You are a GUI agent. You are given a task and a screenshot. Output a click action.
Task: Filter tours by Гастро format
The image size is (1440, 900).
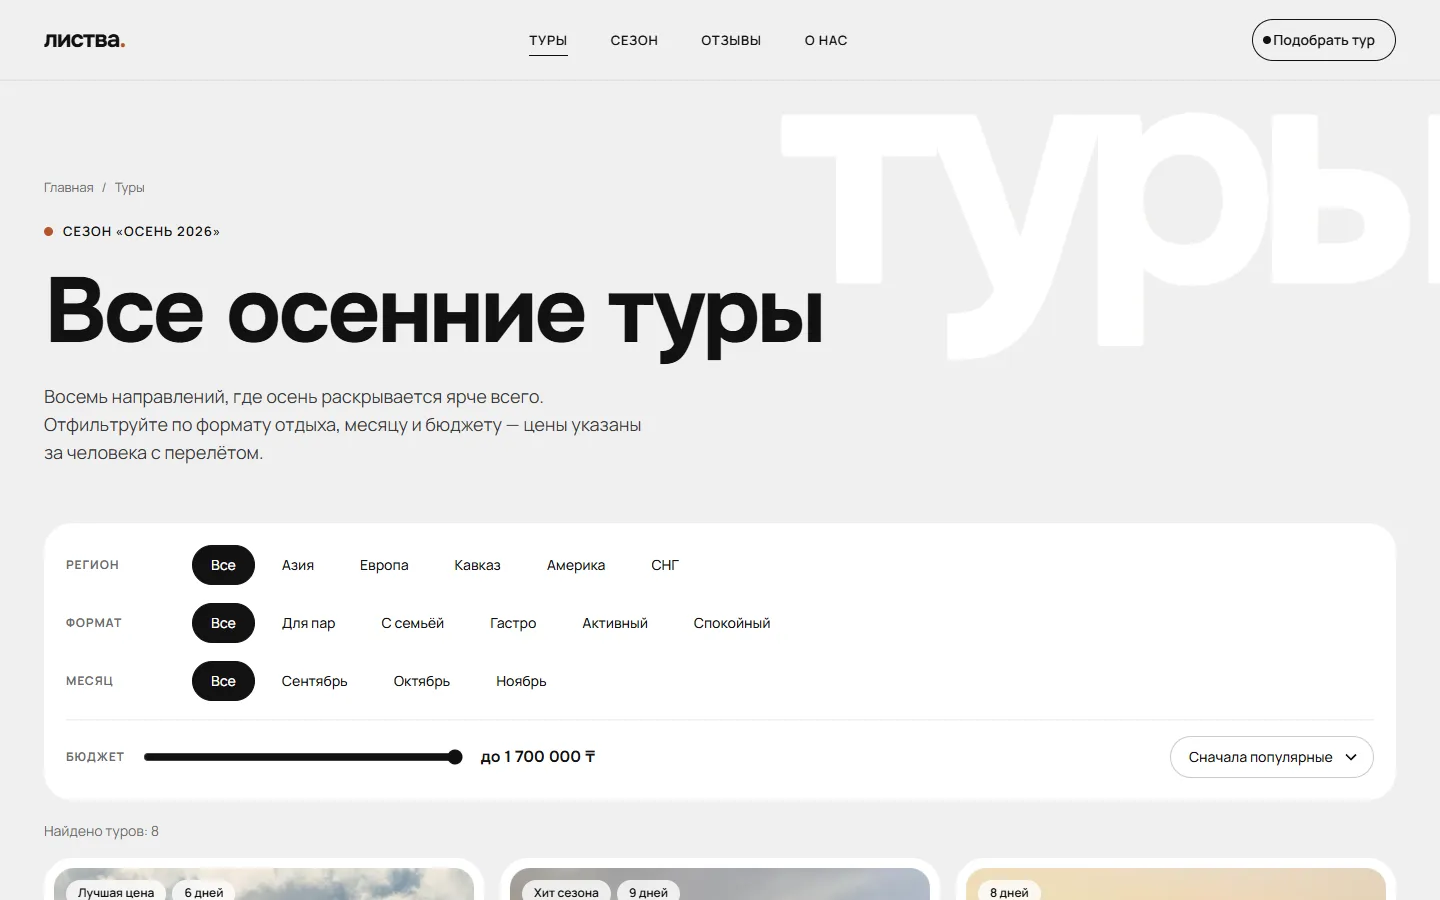(513, 623)
